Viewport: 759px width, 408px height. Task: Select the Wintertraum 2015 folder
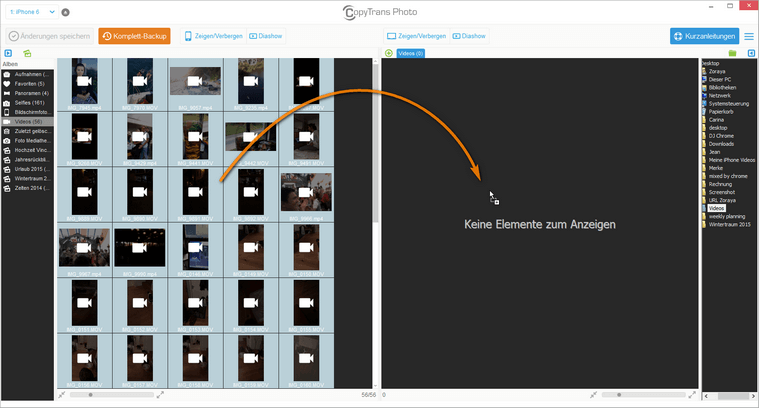pos(729,225)
